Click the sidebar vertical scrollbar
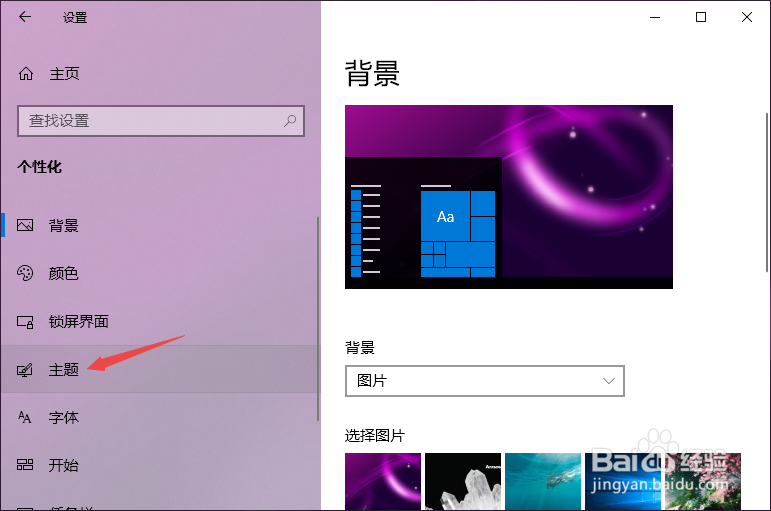 click(x=318, y=319)
